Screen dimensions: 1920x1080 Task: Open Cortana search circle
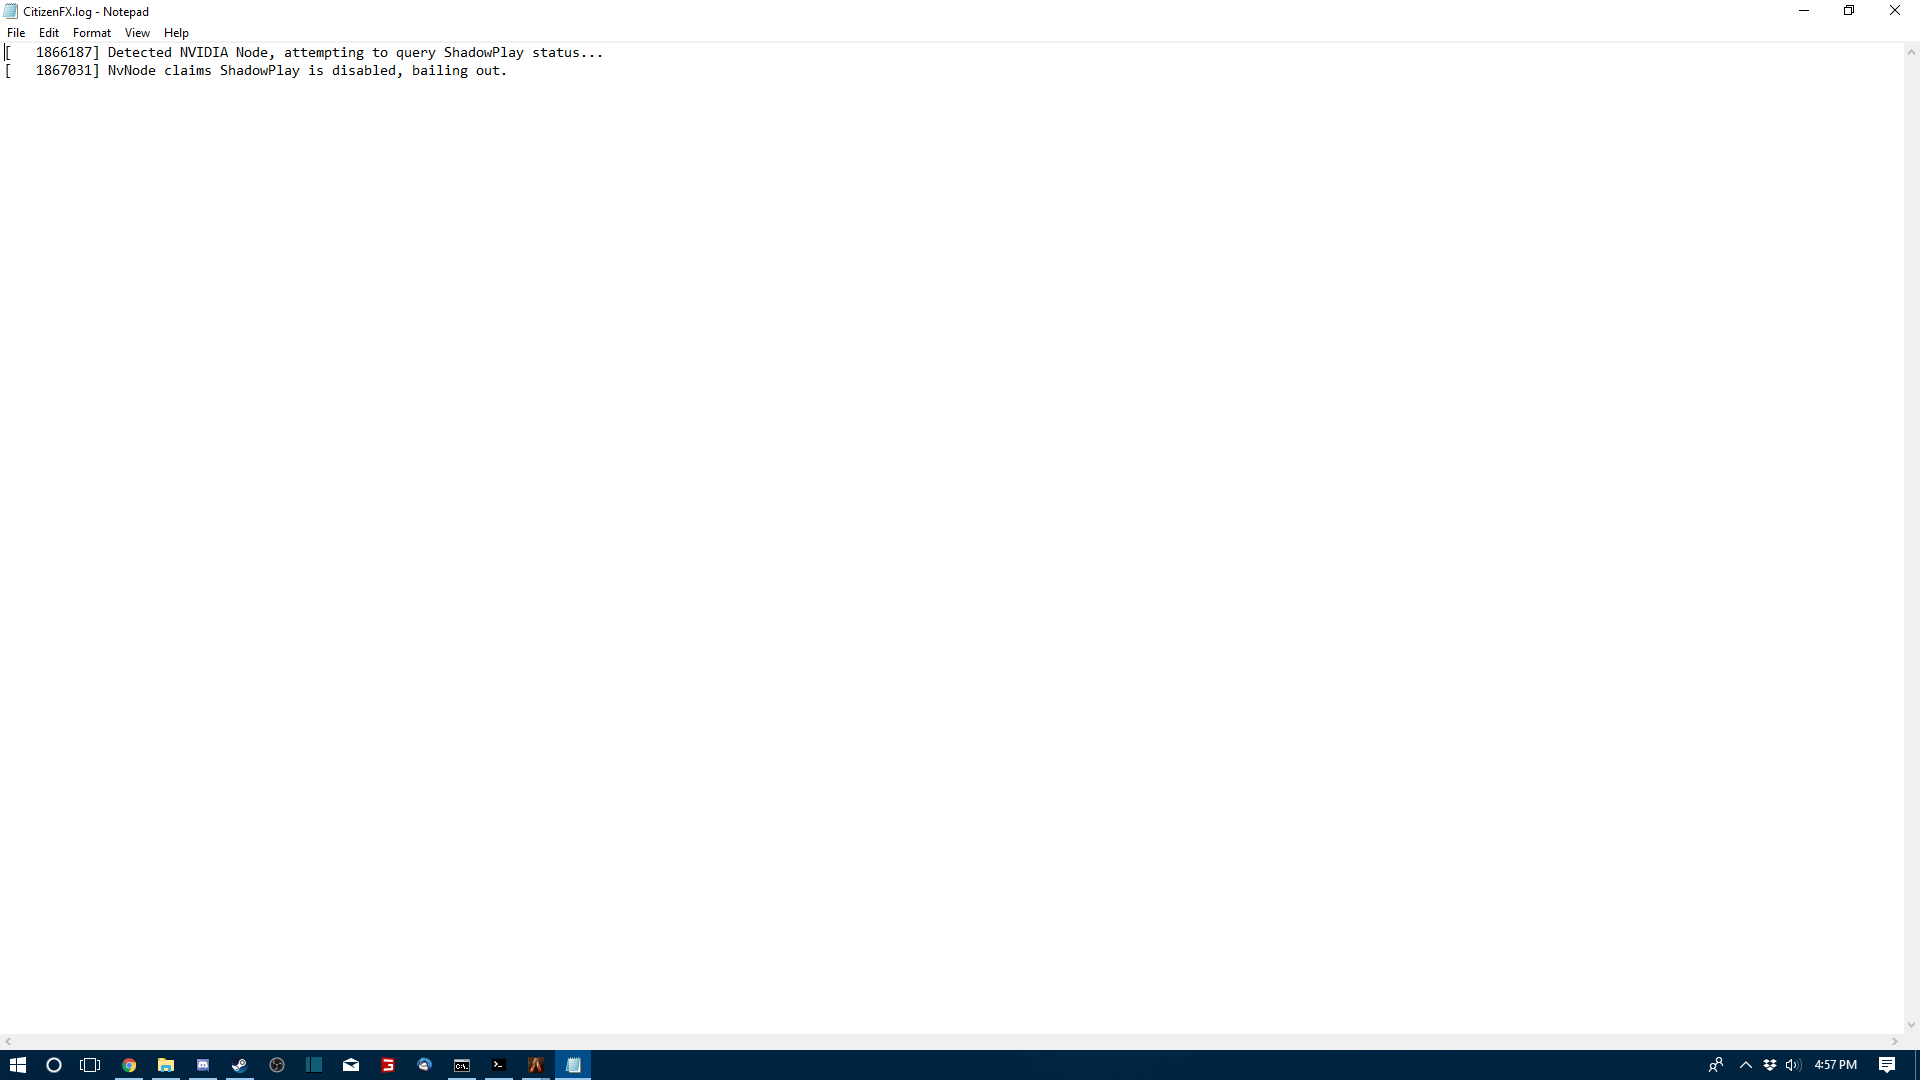click(54, 1065)
